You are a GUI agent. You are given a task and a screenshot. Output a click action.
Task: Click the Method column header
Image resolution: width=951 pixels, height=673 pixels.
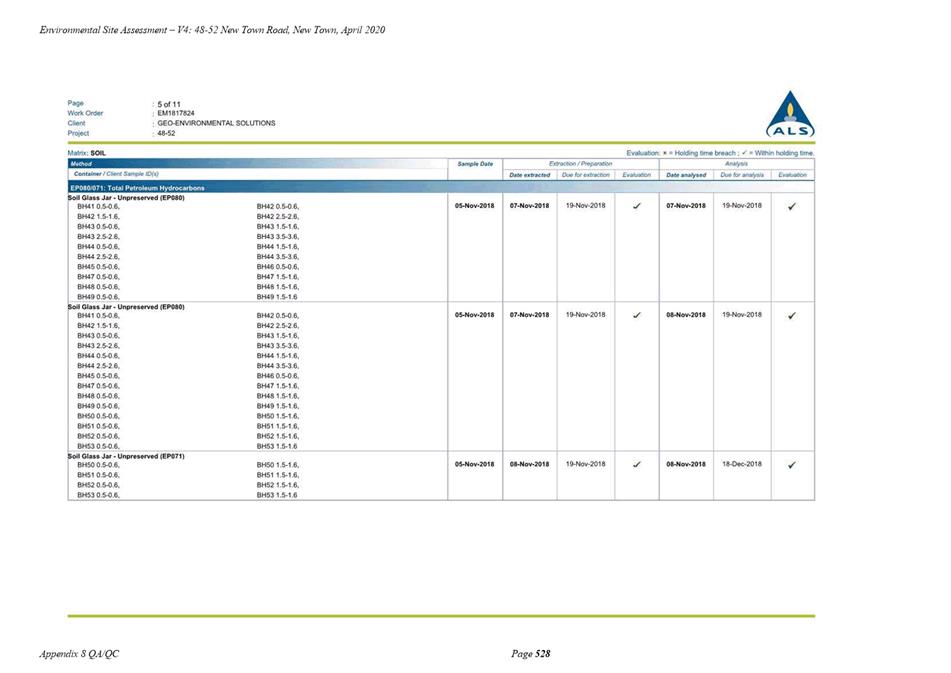[81, 164]
